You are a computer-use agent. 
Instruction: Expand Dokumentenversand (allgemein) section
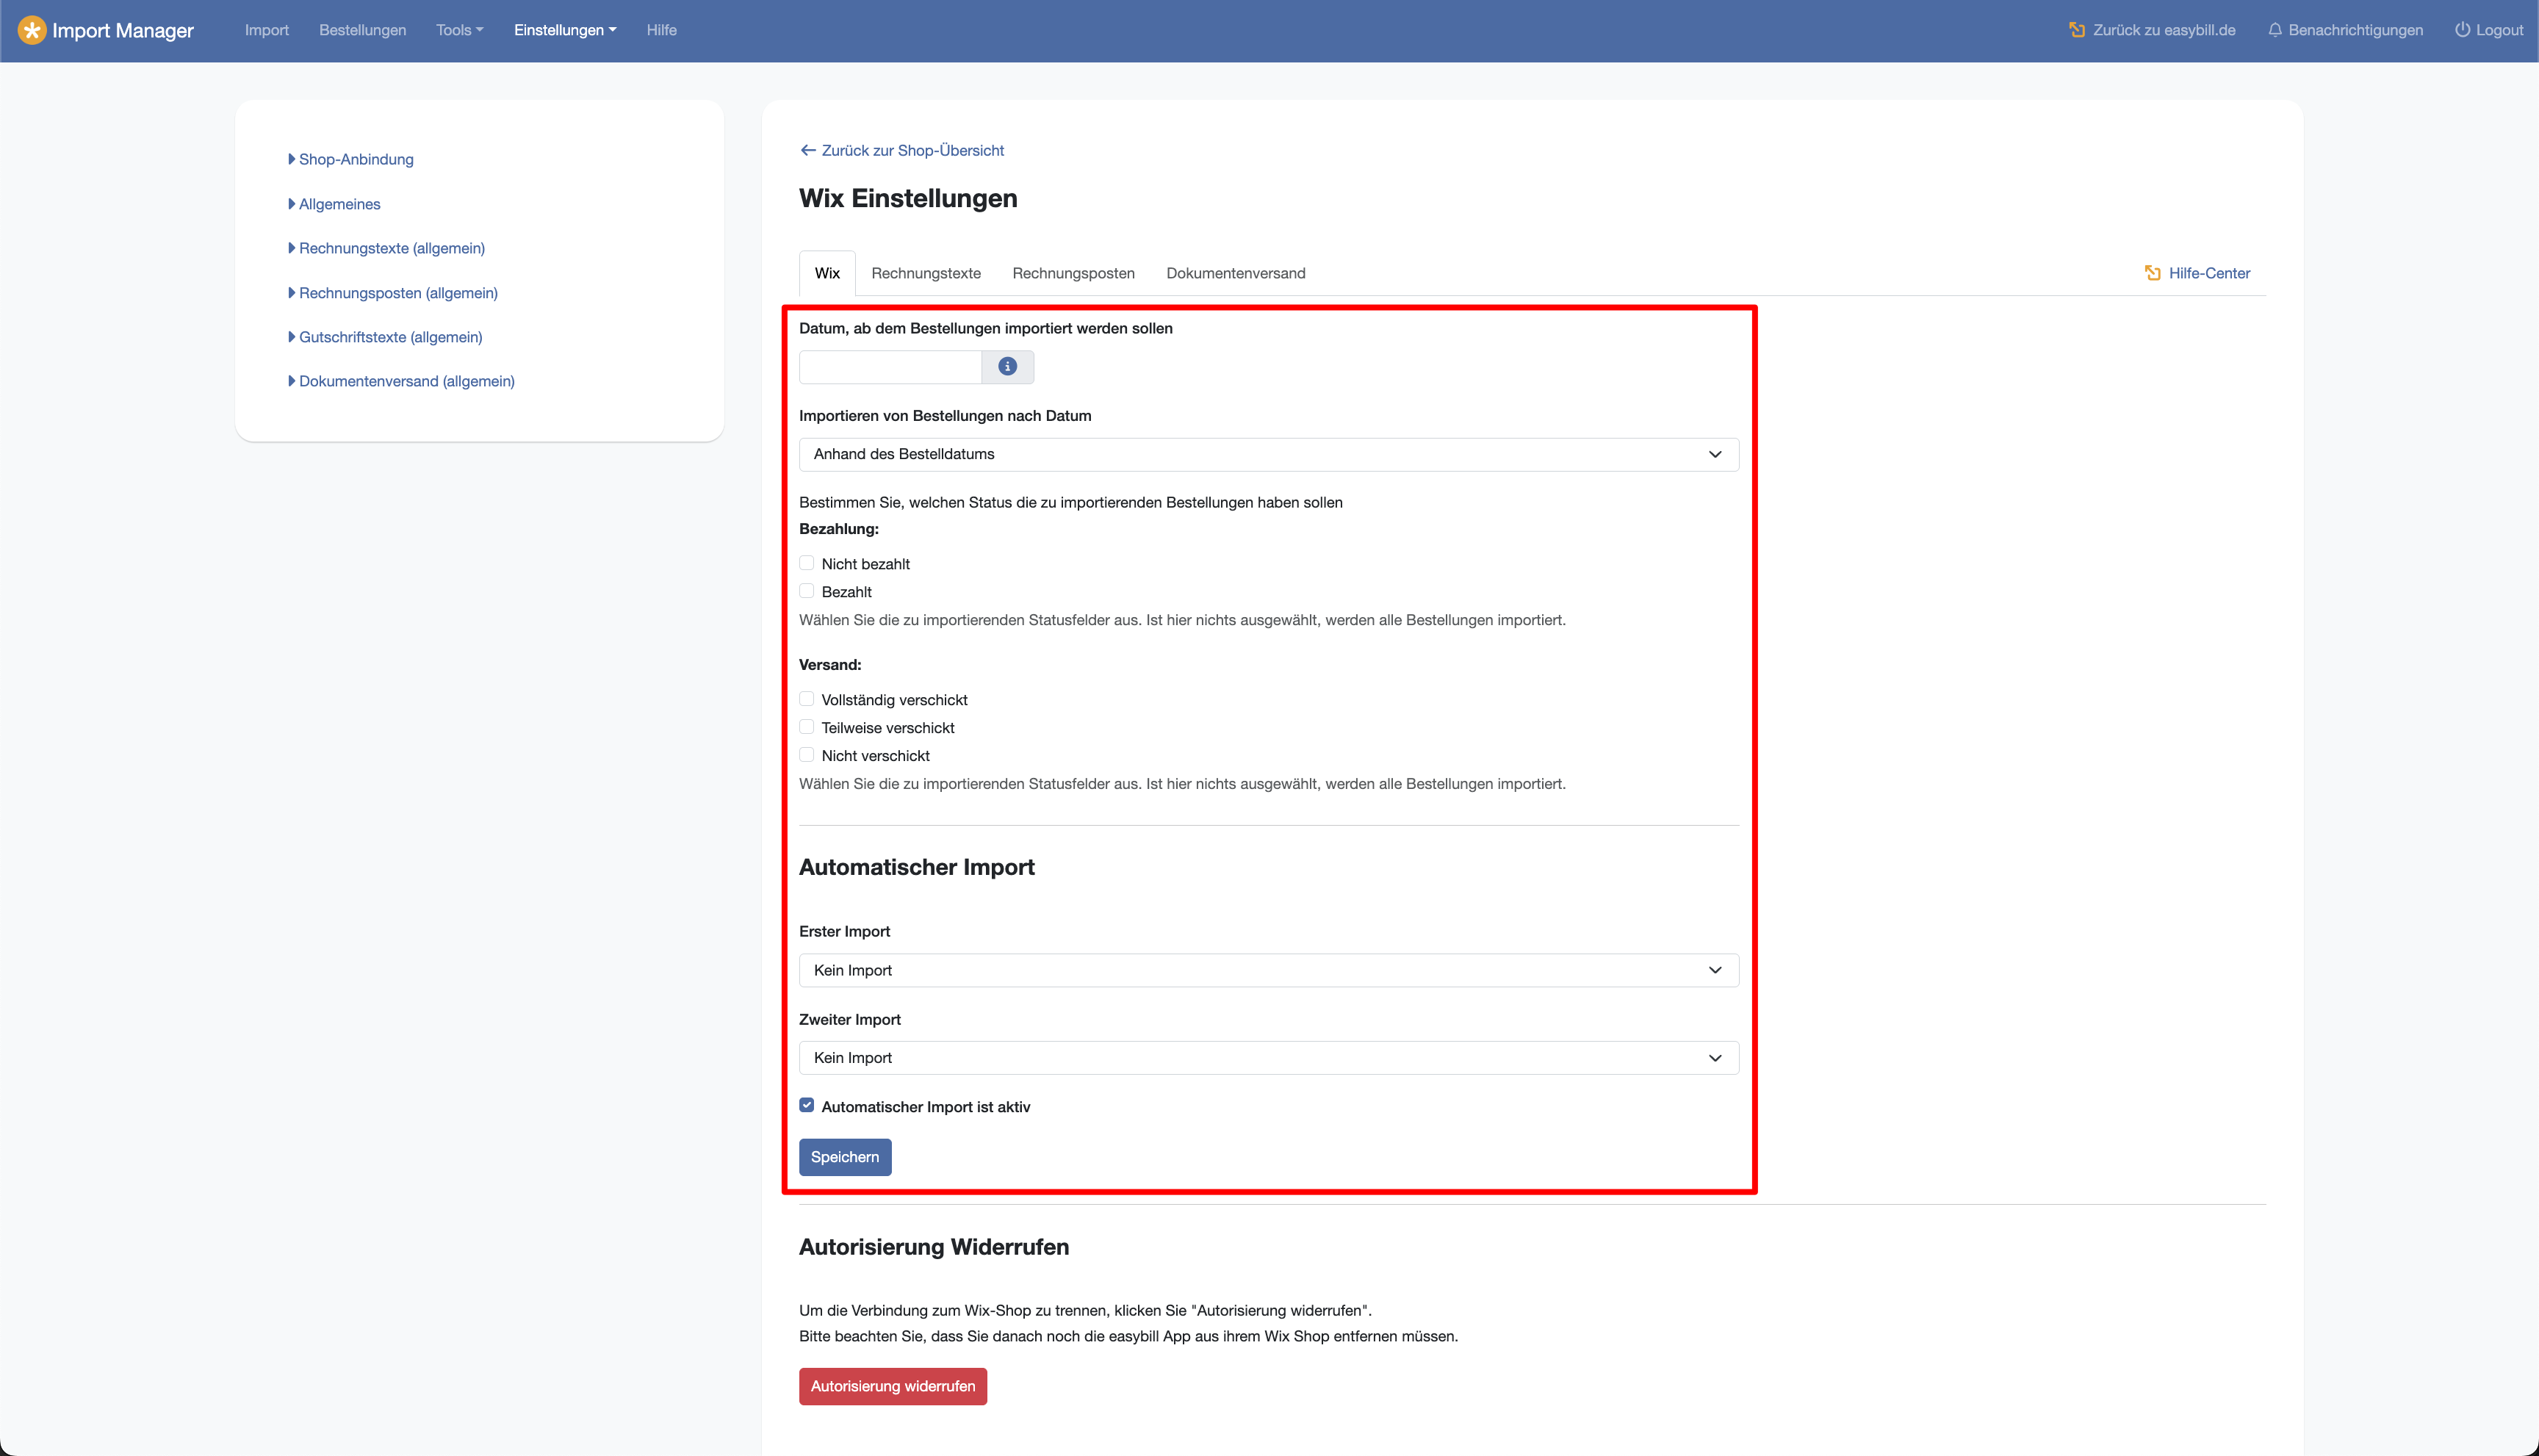coord(402,381)
